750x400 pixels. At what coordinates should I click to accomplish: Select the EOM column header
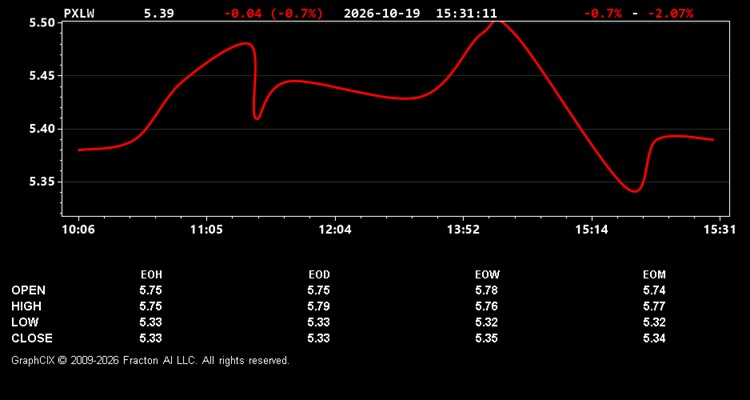tap(654, 275)
